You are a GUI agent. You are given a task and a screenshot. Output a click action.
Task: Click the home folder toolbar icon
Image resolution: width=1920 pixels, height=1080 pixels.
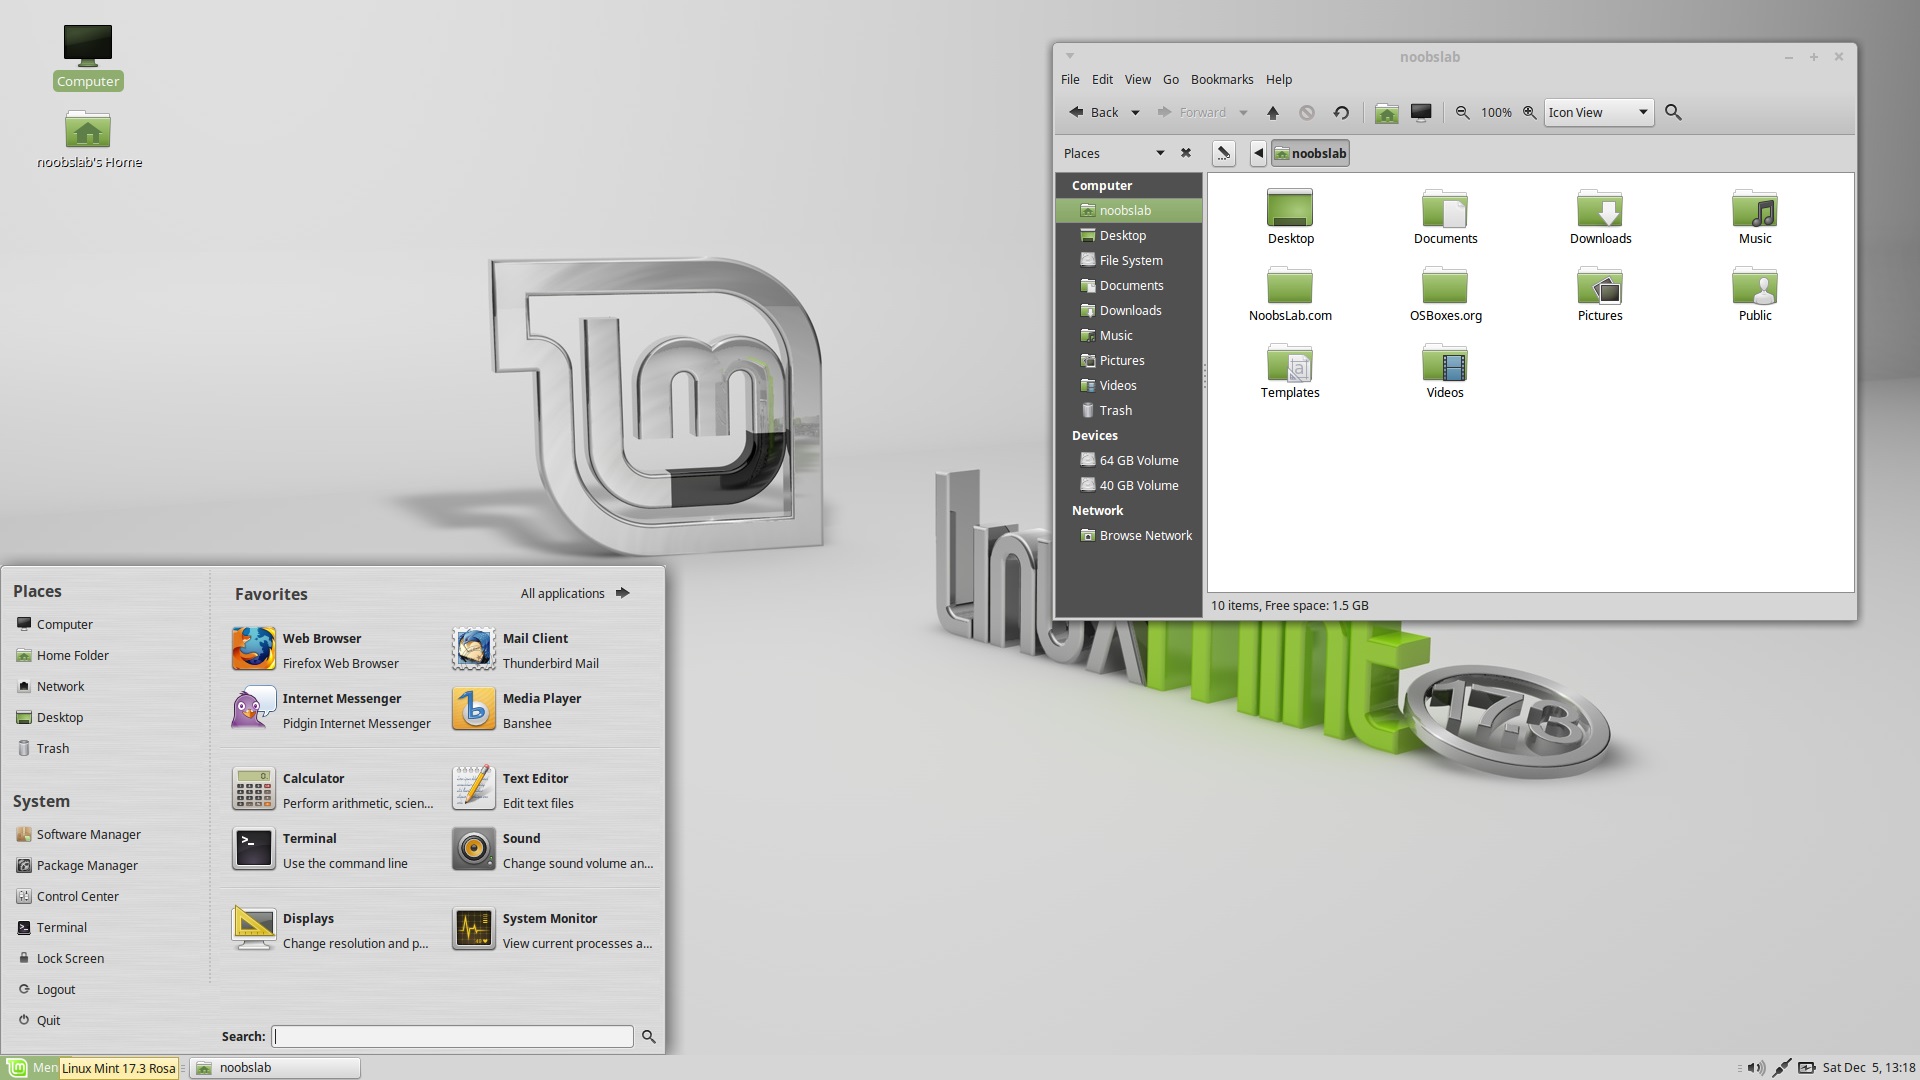[1386, 113]
